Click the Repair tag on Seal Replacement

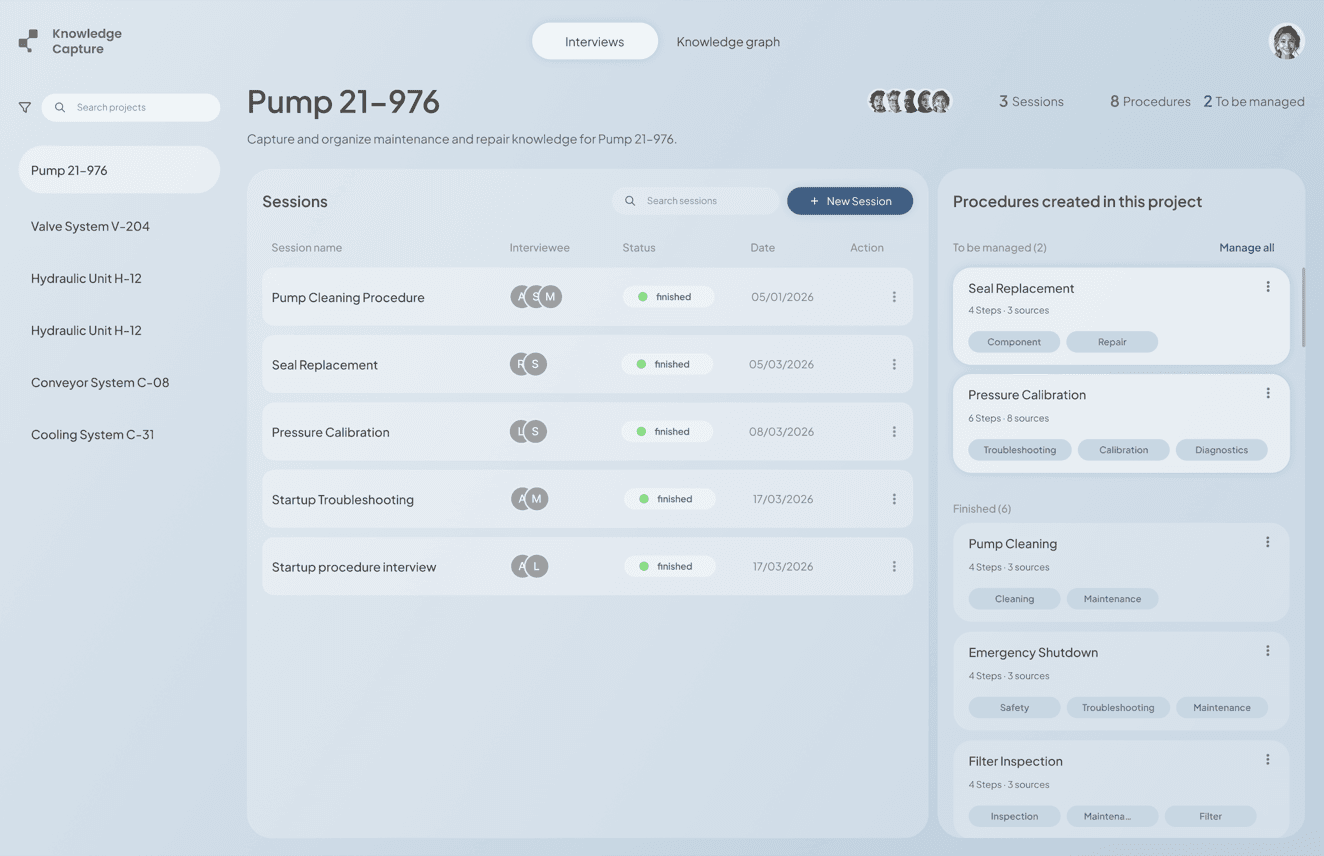pos(1112,342)
